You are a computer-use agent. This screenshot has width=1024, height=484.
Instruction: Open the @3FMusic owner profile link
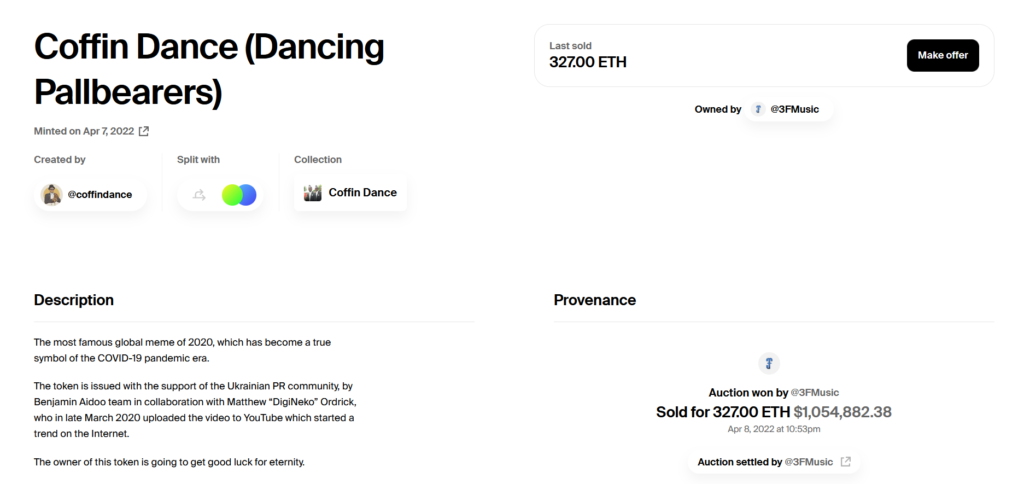(794, 109)
